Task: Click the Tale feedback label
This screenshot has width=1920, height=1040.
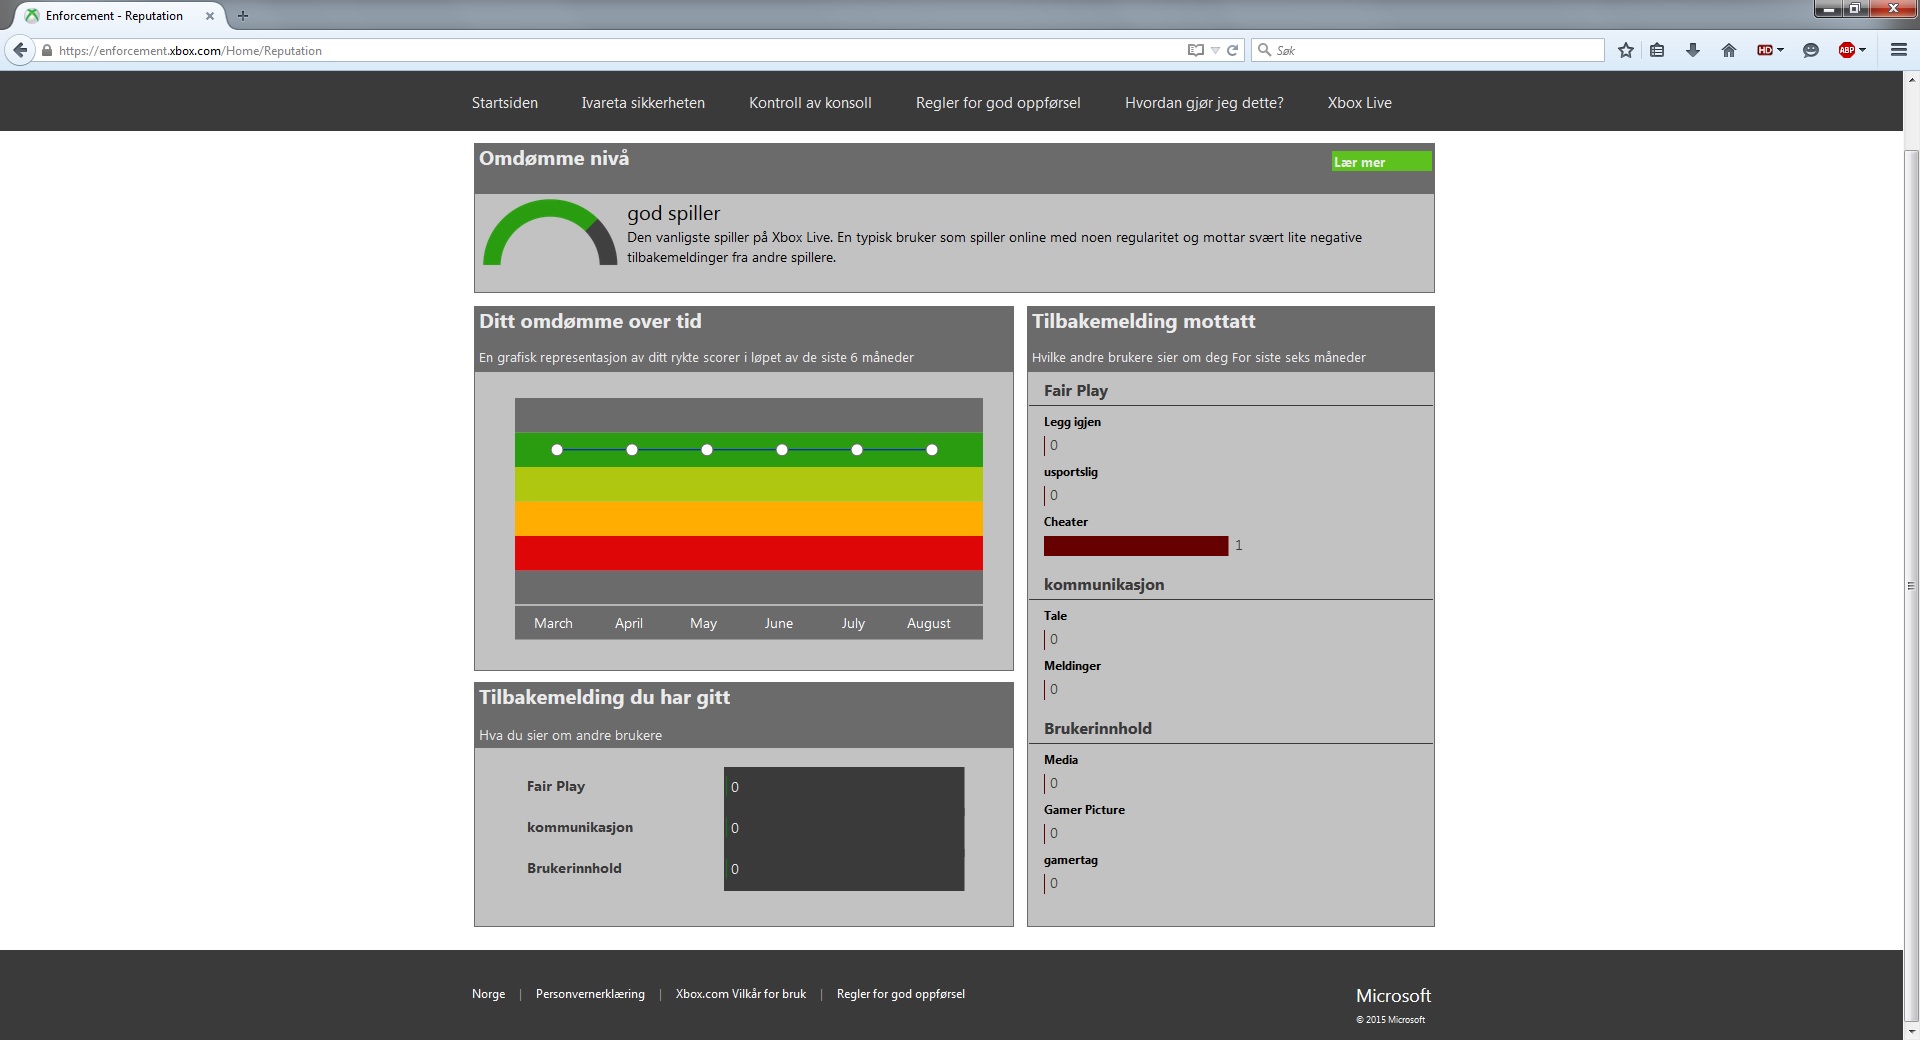Action: tap(1055, 616)
